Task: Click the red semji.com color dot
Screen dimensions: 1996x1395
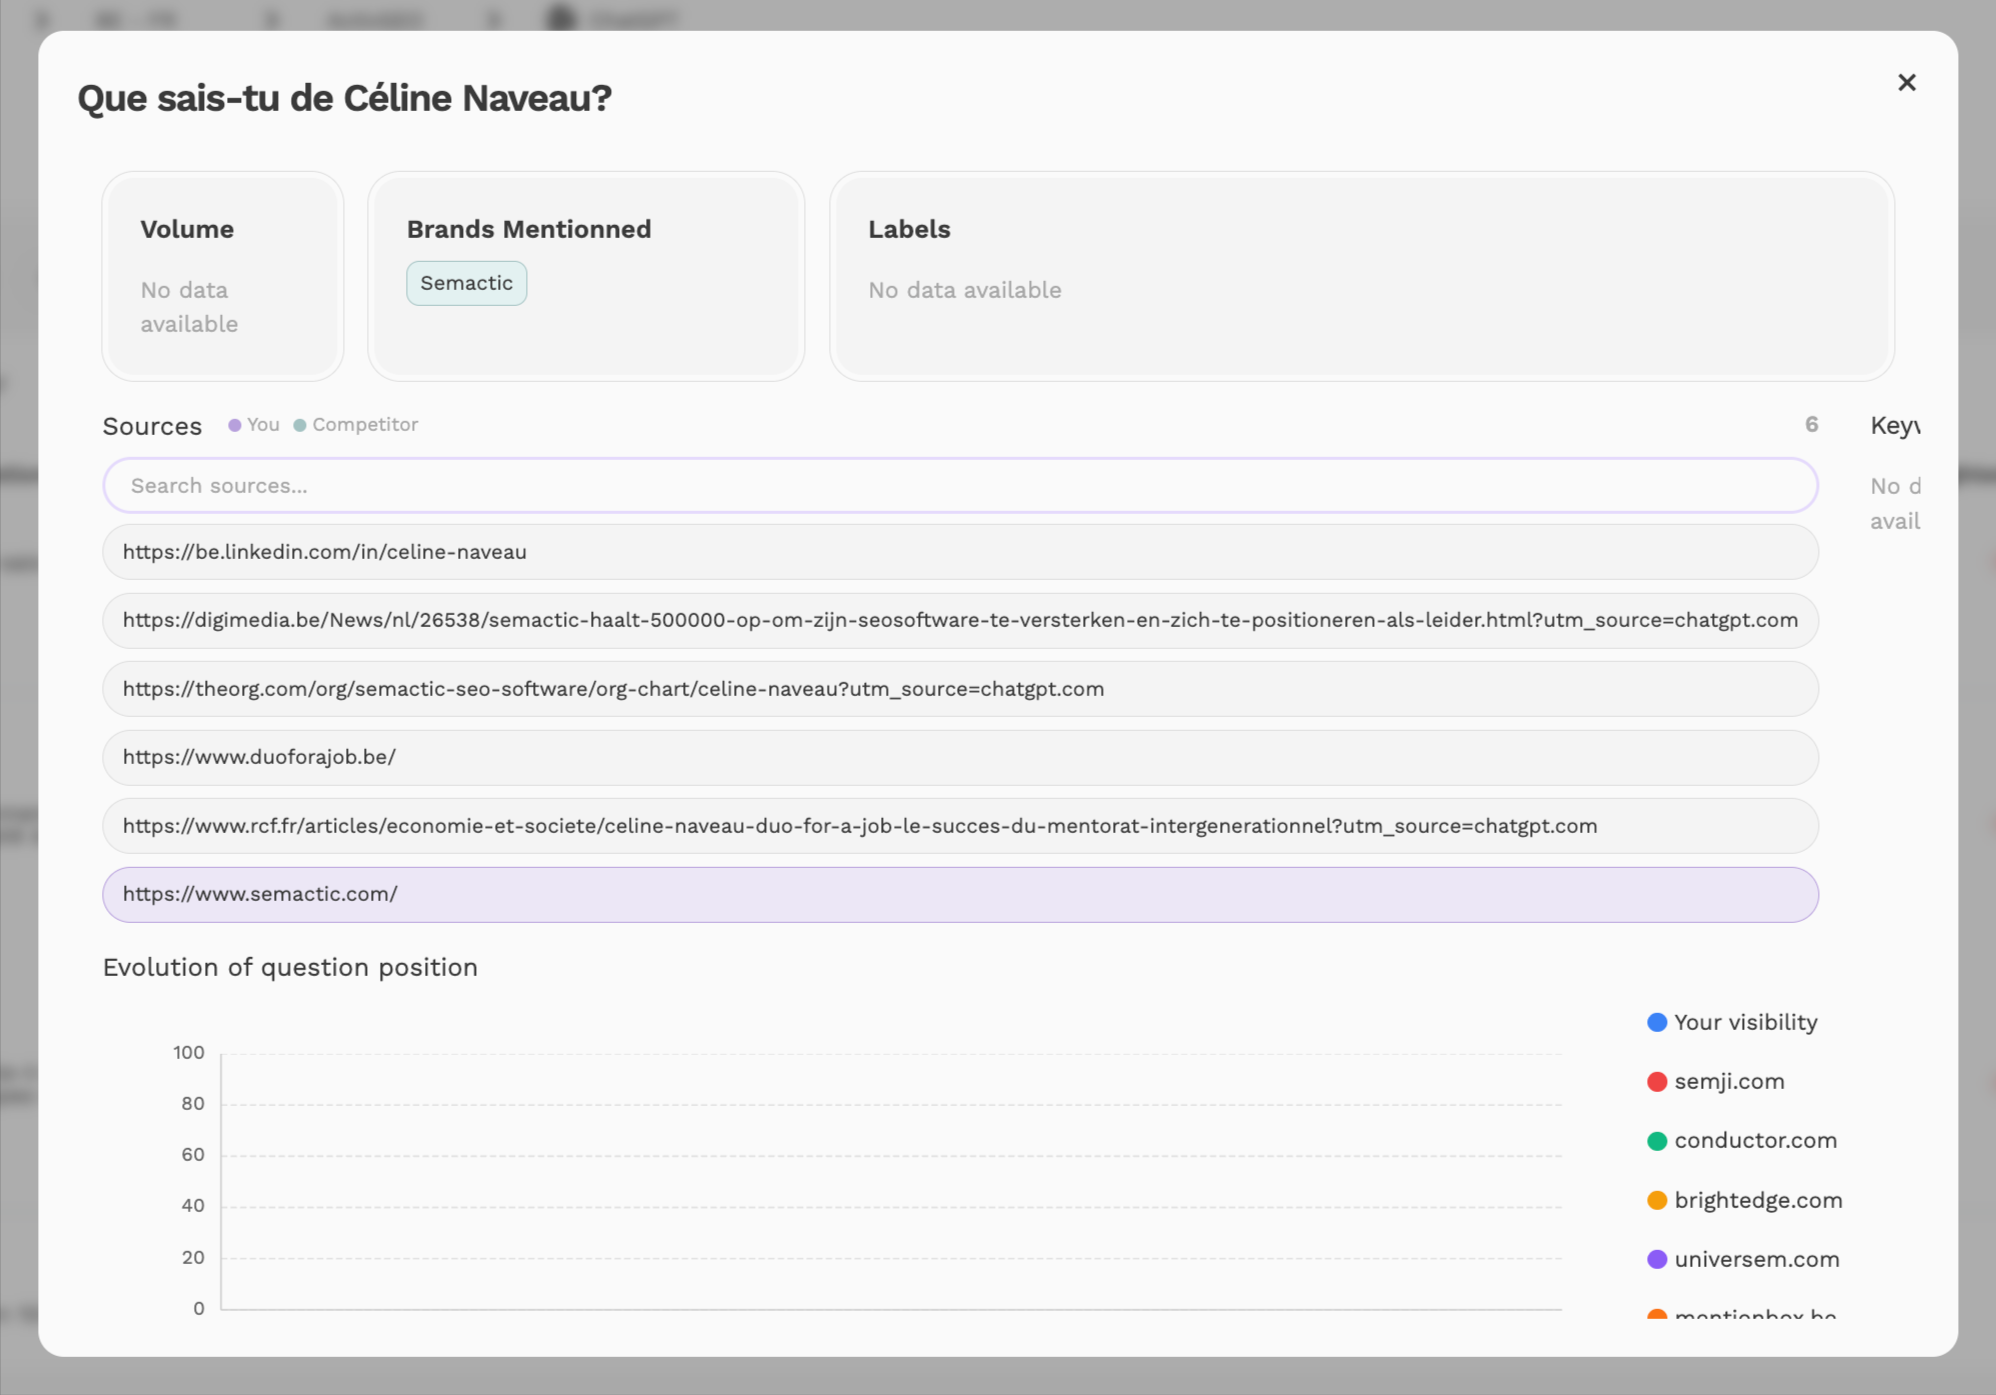Action: pos(1657,1081)
